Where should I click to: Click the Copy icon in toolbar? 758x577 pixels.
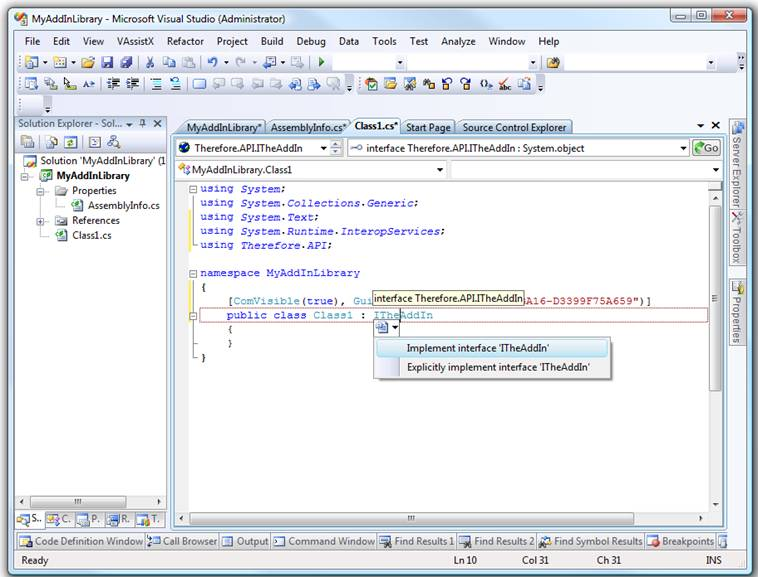[x=169, y=62]
